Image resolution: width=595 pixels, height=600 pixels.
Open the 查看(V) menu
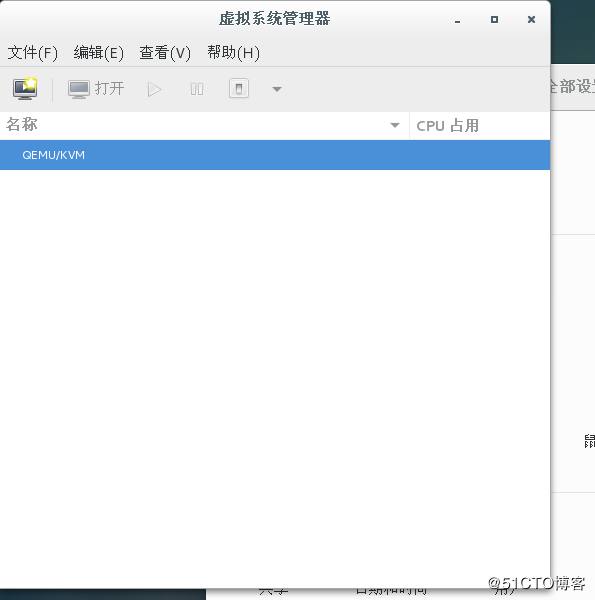(165, 53)
